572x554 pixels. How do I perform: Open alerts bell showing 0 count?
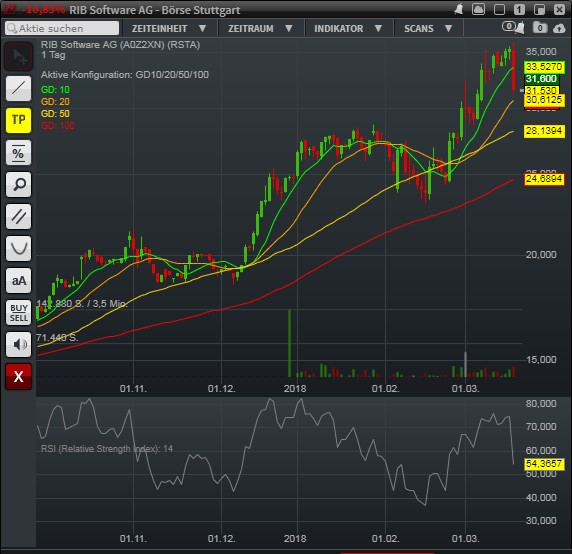[x=513, y=27]
